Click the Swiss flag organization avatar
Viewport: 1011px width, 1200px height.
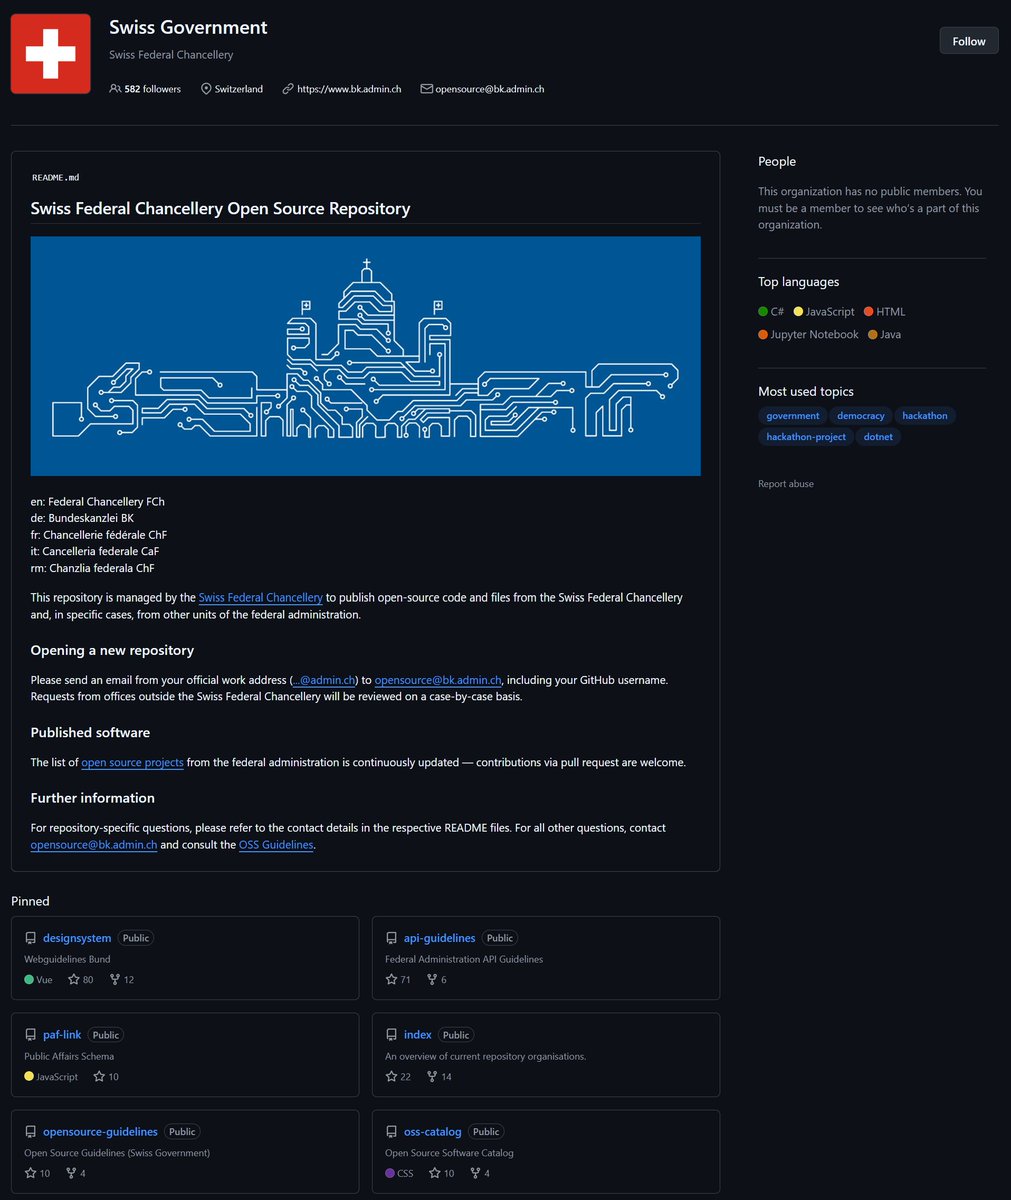(x=51, y=54)
